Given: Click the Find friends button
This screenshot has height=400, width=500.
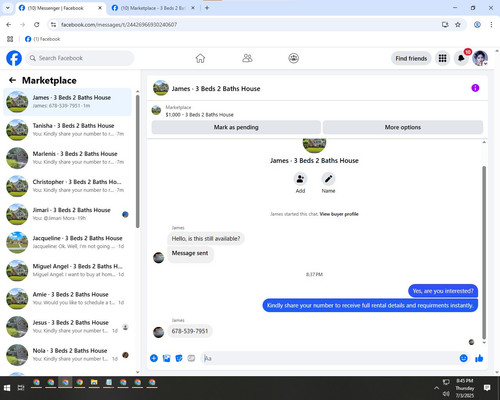Looking at the screenshot, I should [x=411, y=58].
